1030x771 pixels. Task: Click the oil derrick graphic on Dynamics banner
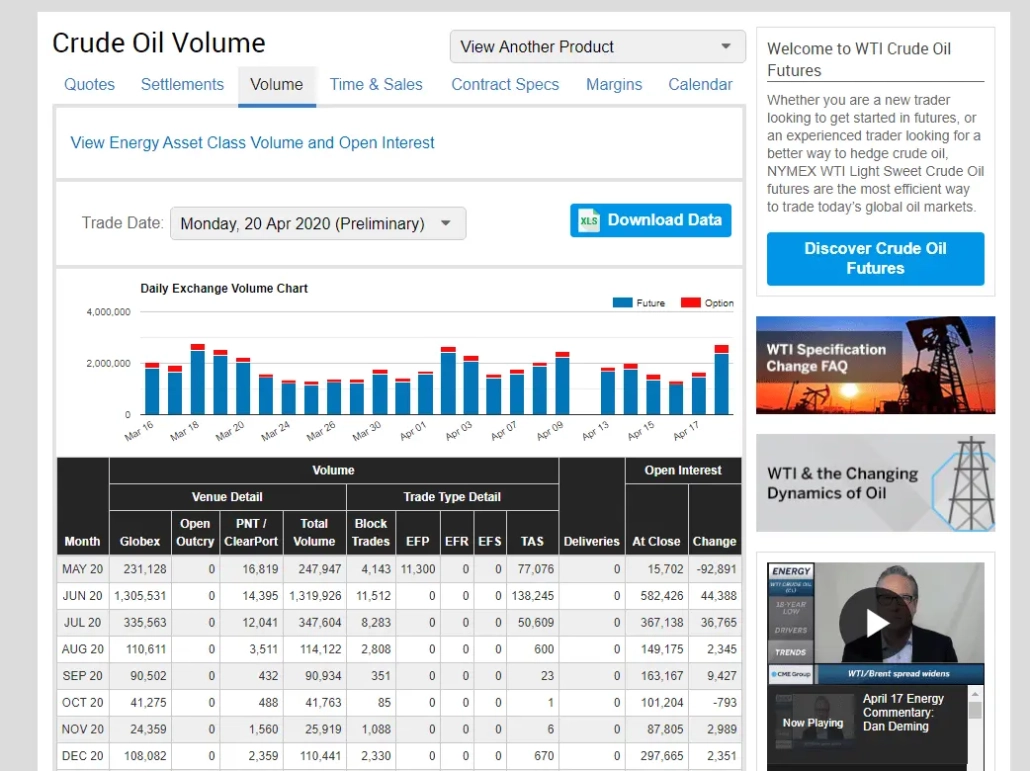(964, 483)
